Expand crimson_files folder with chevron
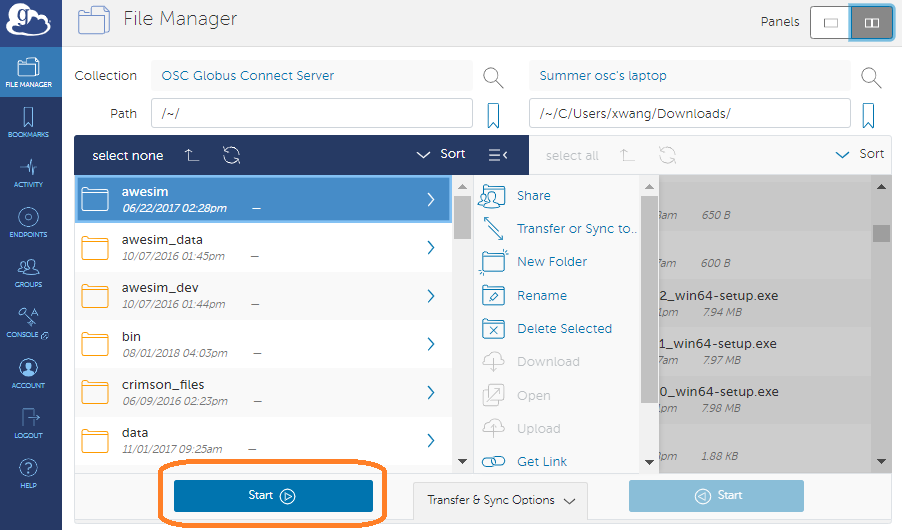The height and width of the screenshot is (530, 902). (x=431, y=392)
